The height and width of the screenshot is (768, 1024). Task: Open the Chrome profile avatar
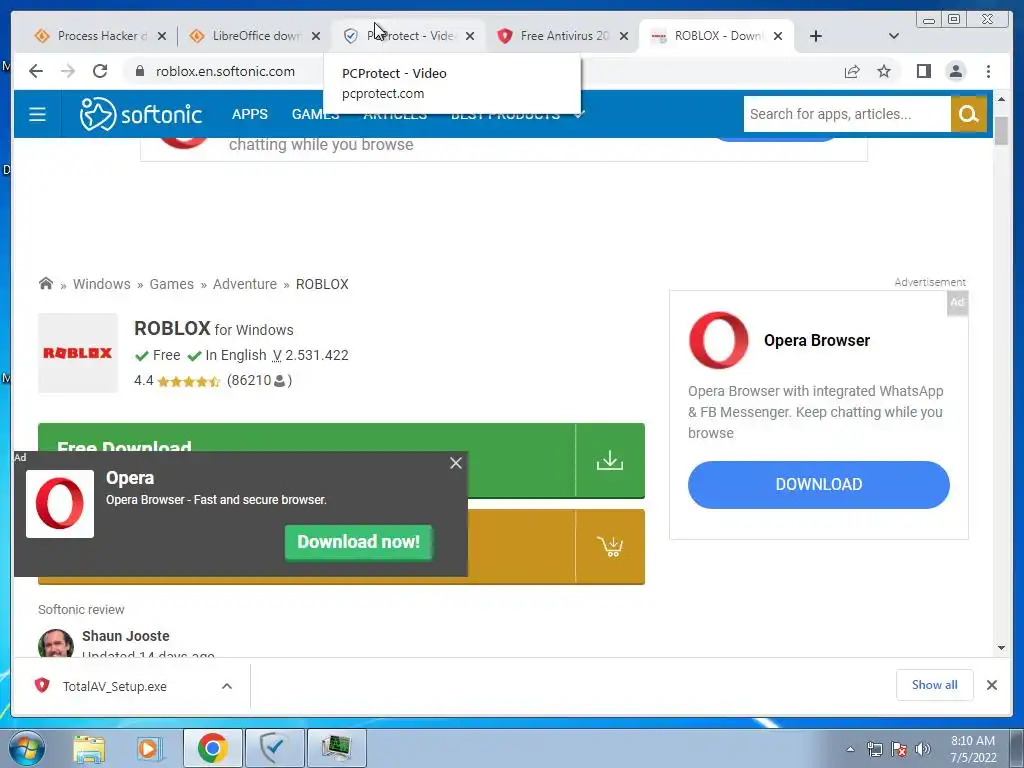pos(955,71)
